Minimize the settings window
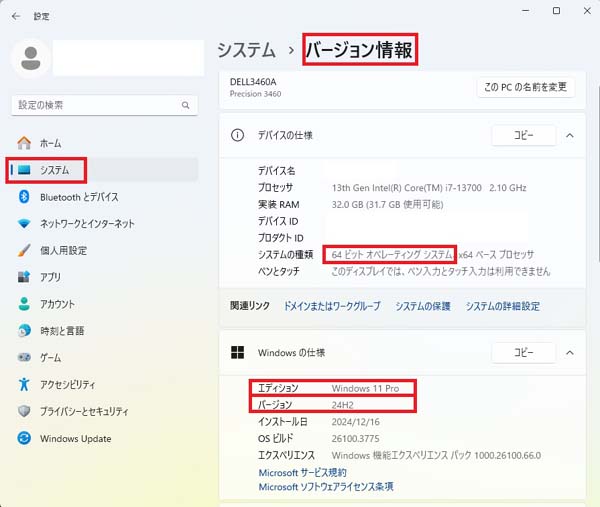 526,11
